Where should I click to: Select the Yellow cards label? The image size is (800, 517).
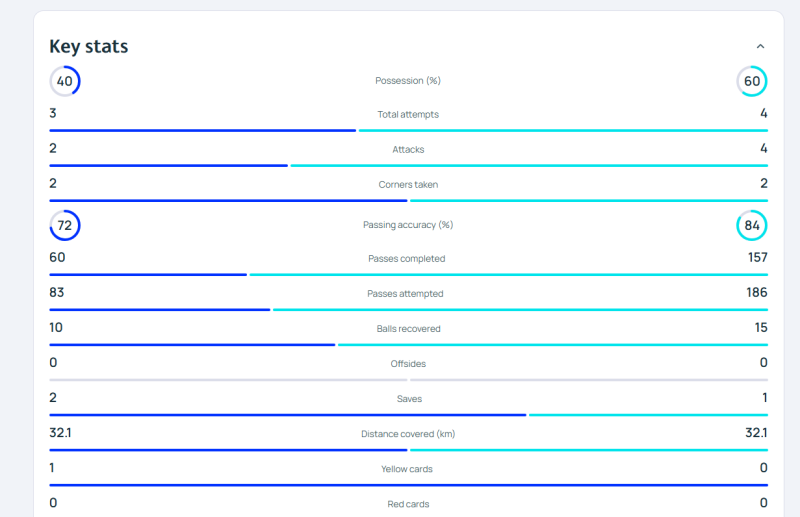[x=408, y=469]
